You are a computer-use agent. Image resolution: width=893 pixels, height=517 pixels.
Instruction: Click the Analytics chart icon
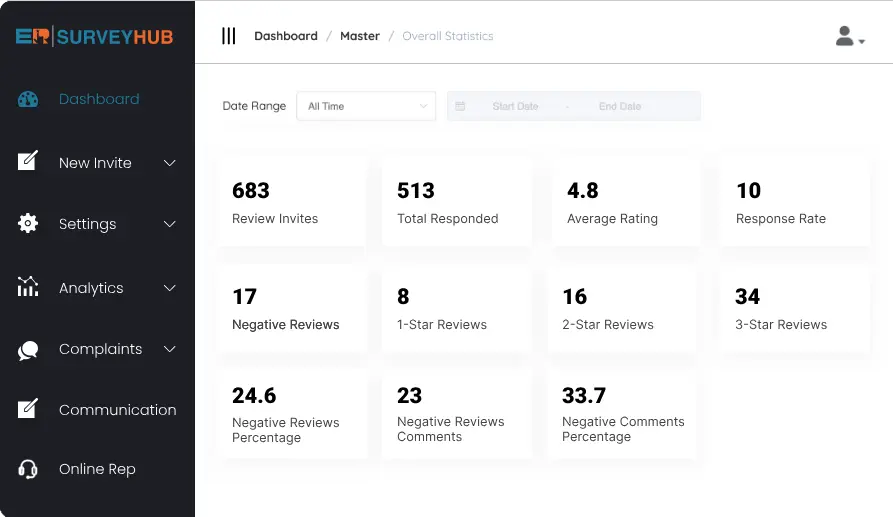point(28,287)
